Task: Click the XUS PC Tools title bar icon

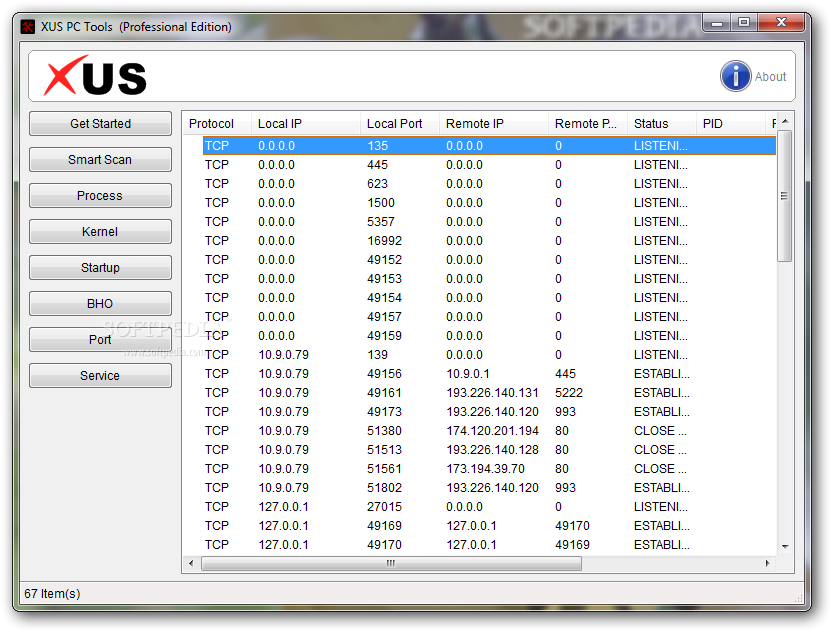Action: pyautogui.click(x=28, y=27)
